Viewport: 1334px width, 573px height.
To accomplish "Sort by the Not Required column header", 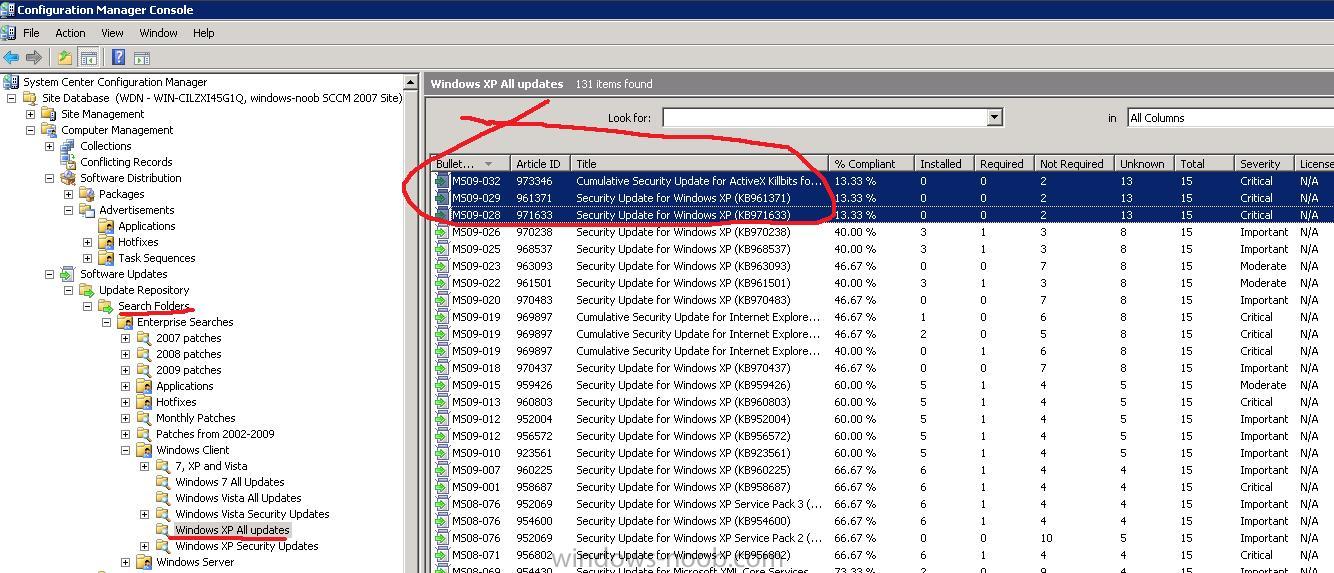I will coord(1073,164).
